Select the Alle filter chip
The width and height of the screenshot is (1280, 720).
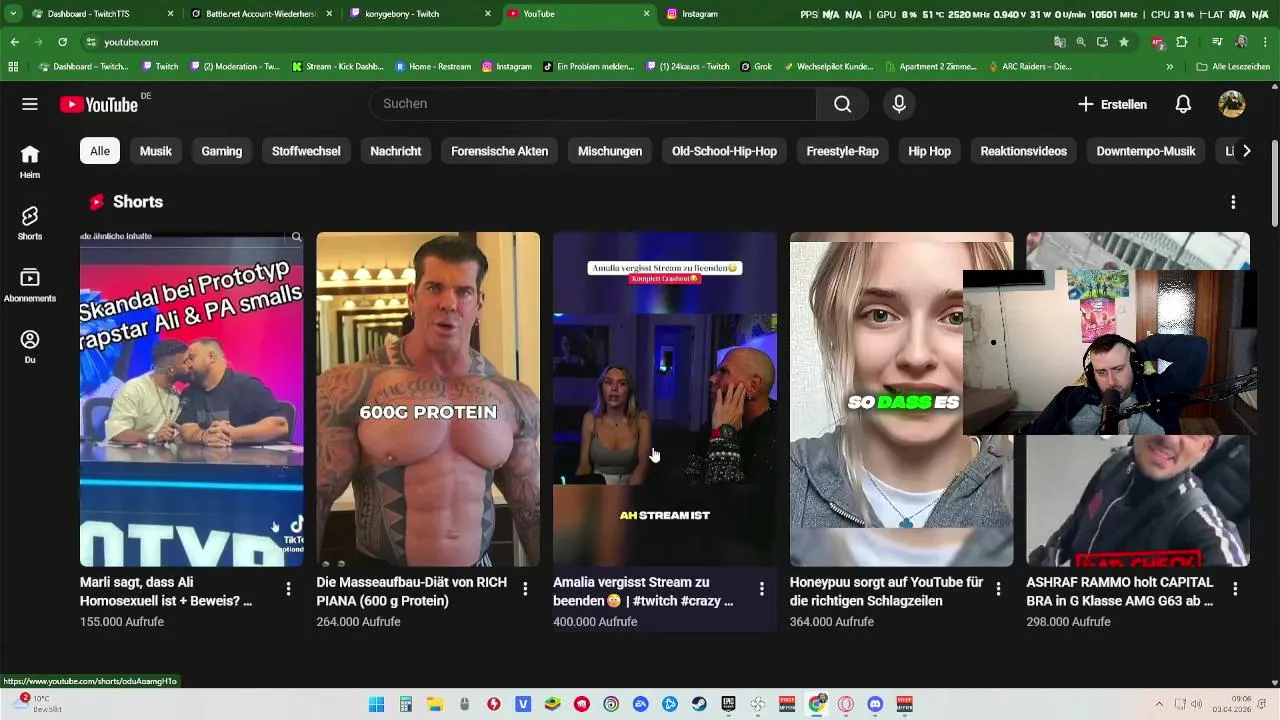pyautogui.click(x=100, y=151)
